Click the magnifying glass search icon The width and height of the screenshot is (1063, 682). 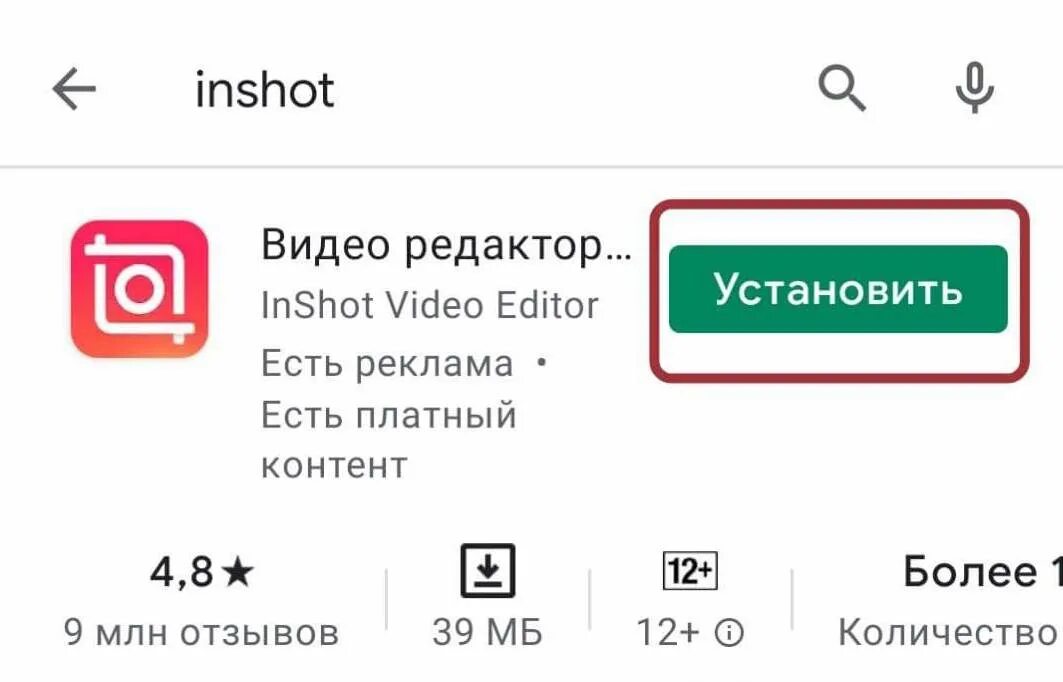pyautogui.click(x=841, y=88)
